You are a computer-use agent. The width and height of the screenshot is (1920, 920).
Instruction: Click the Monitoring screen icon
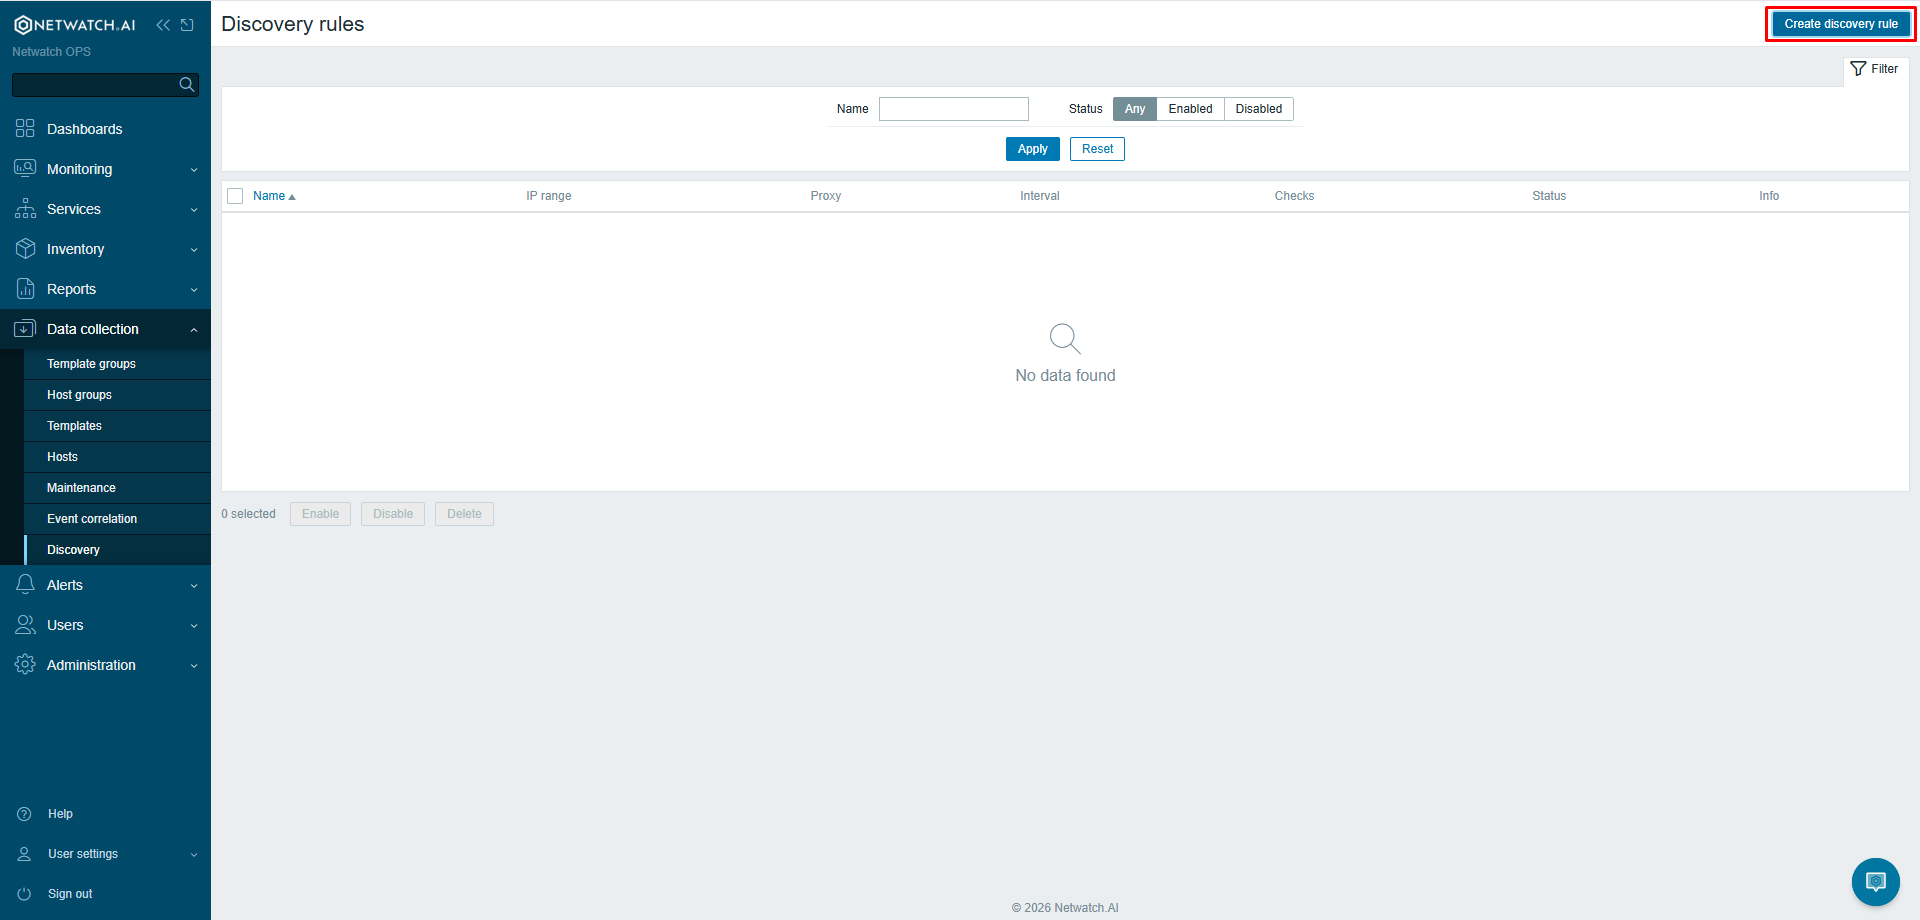click(x=25, y=169)
